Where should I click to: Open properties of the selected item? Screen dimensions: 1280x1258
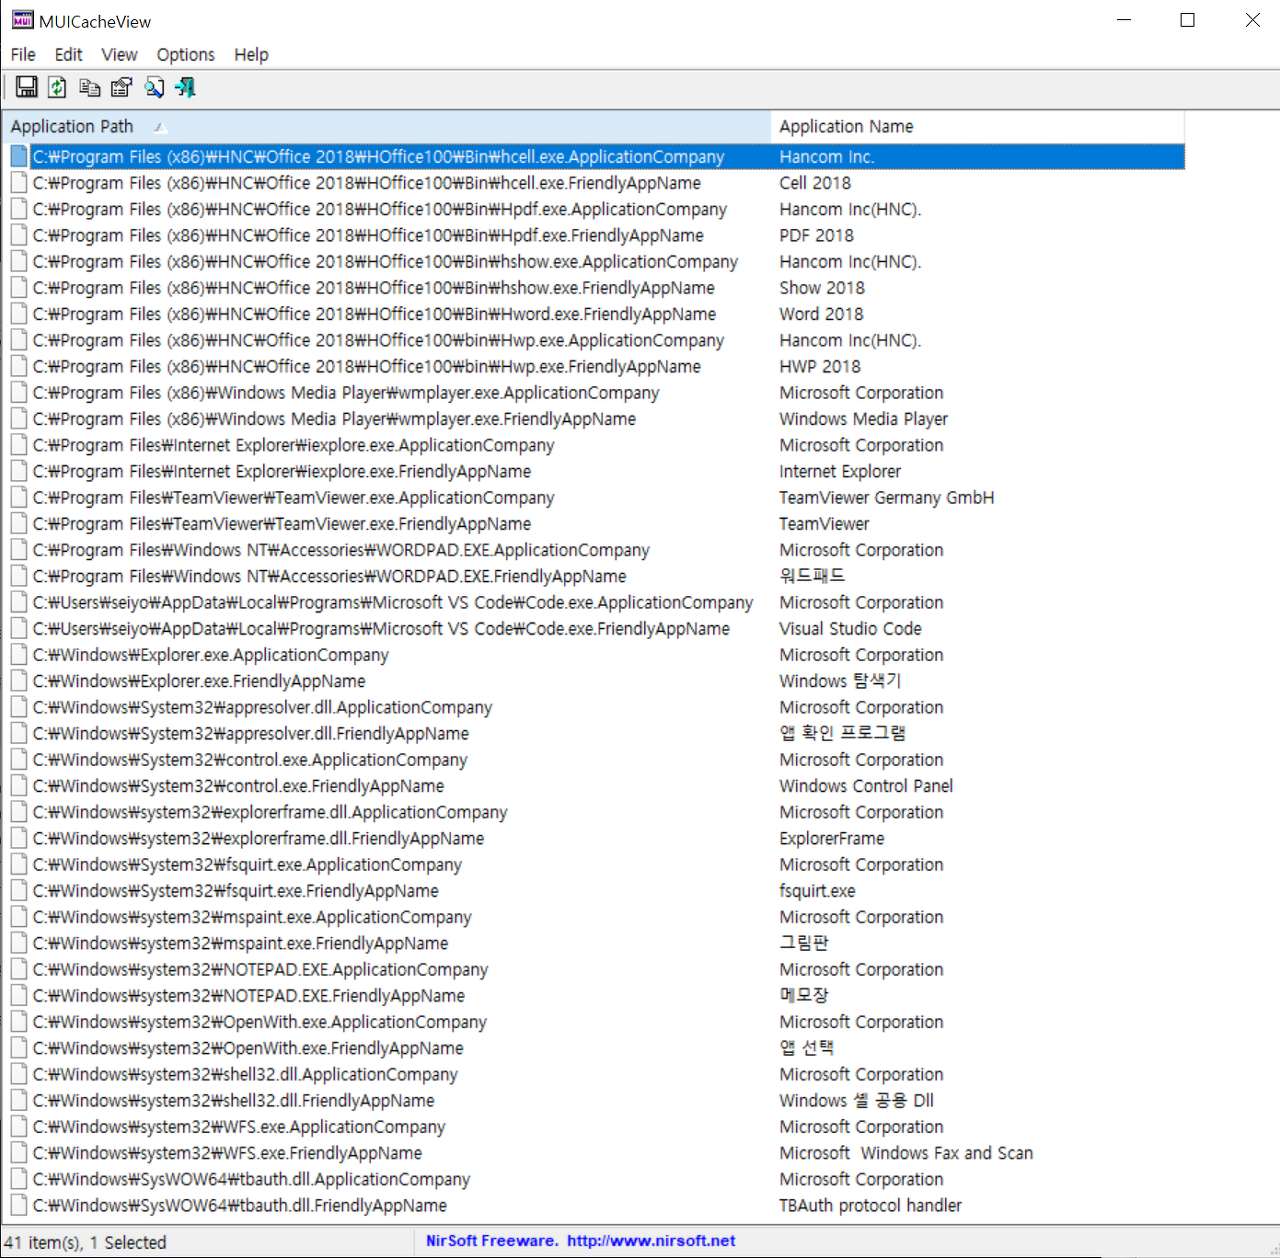coord(120,87)
